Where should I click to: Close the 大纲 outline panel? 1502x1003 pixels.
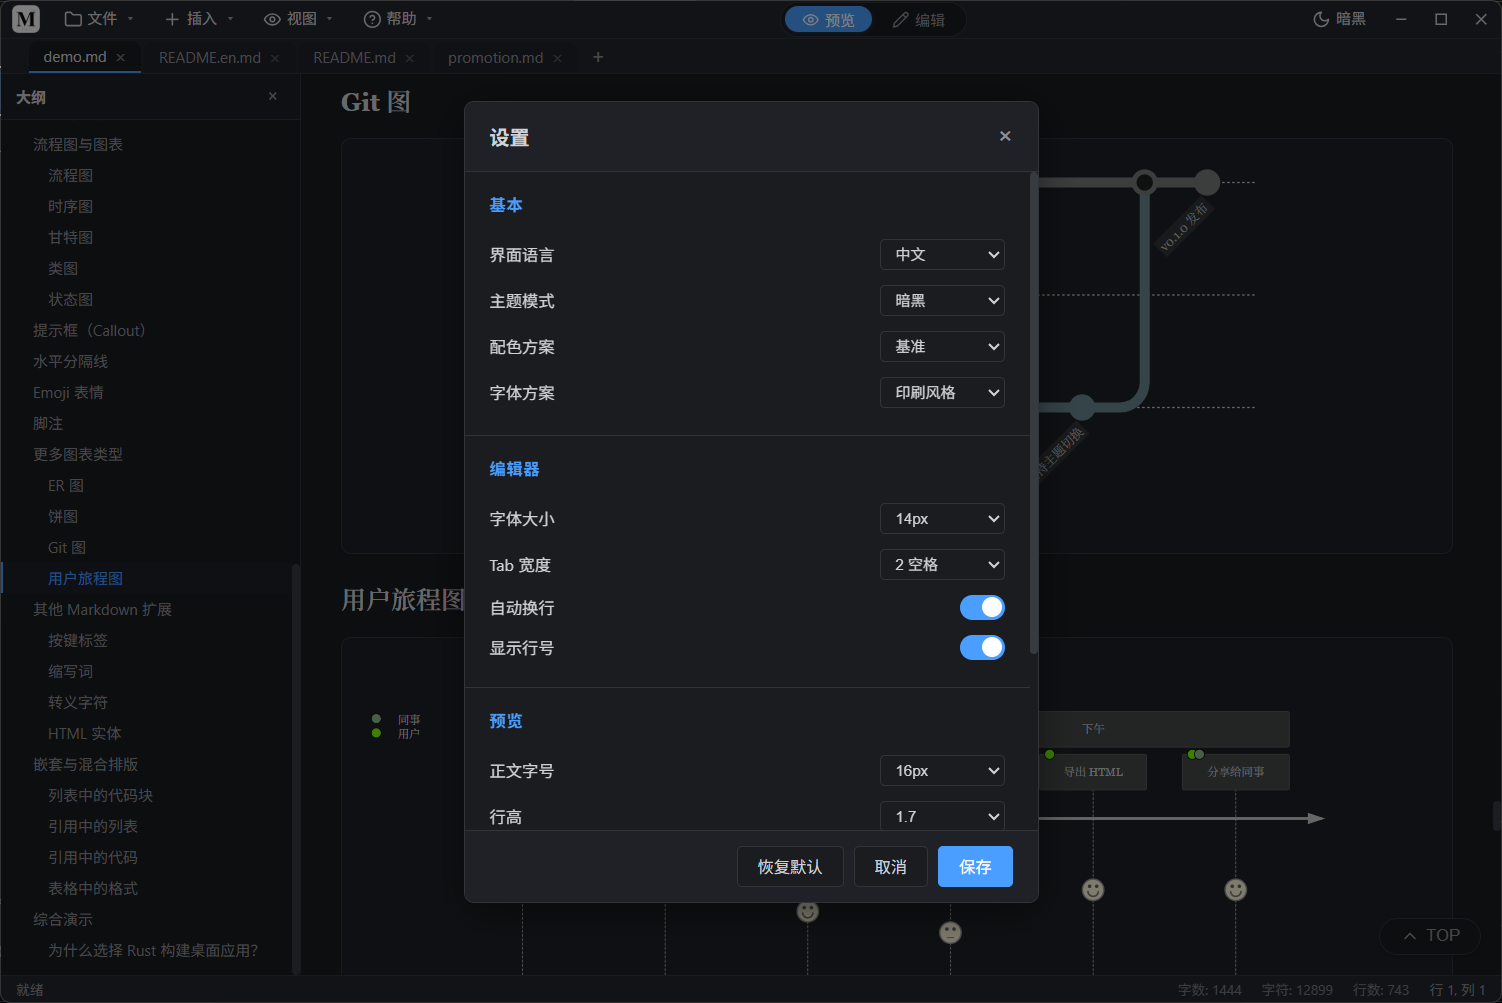(273, 96)
